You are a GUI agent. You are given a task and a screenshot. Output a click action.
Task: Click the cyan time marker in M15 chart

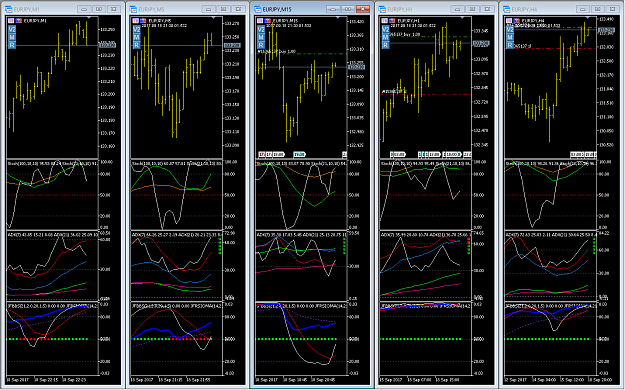point(299,154)
